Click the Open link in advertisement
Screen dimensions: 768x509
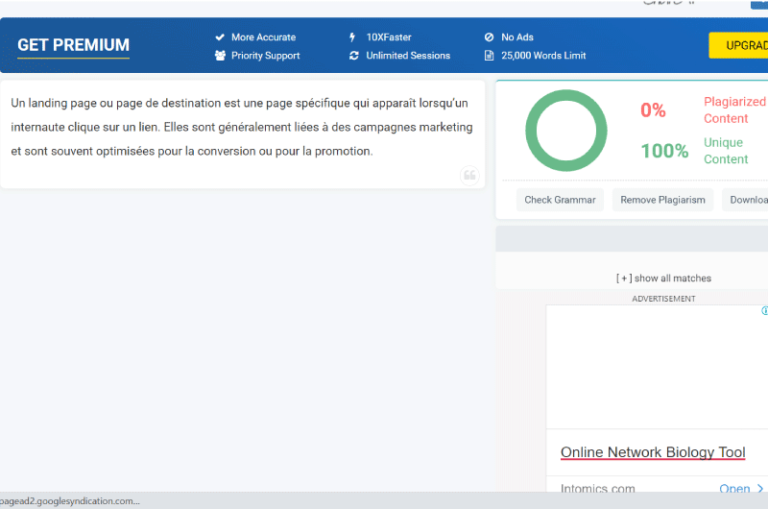click(x=734, y=489)
